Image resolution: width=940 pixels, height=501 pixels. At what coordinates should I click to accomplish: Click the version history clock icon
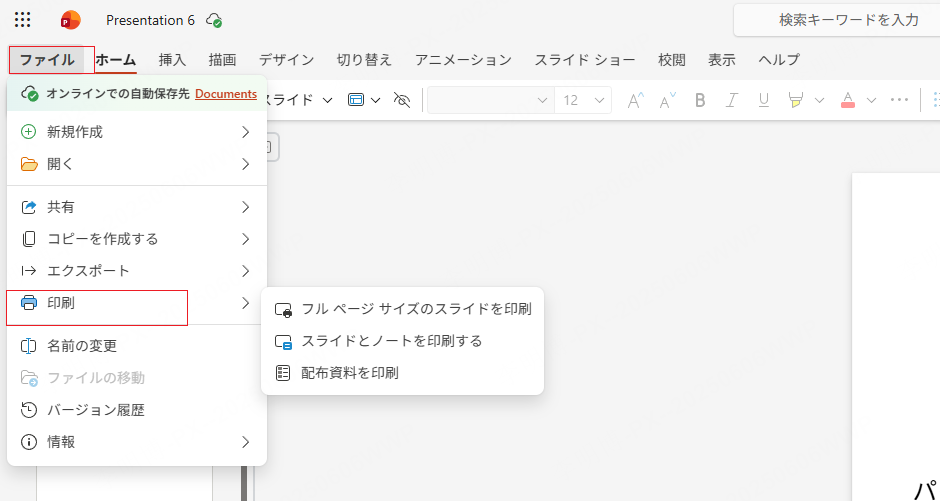(x=29, y=410)
